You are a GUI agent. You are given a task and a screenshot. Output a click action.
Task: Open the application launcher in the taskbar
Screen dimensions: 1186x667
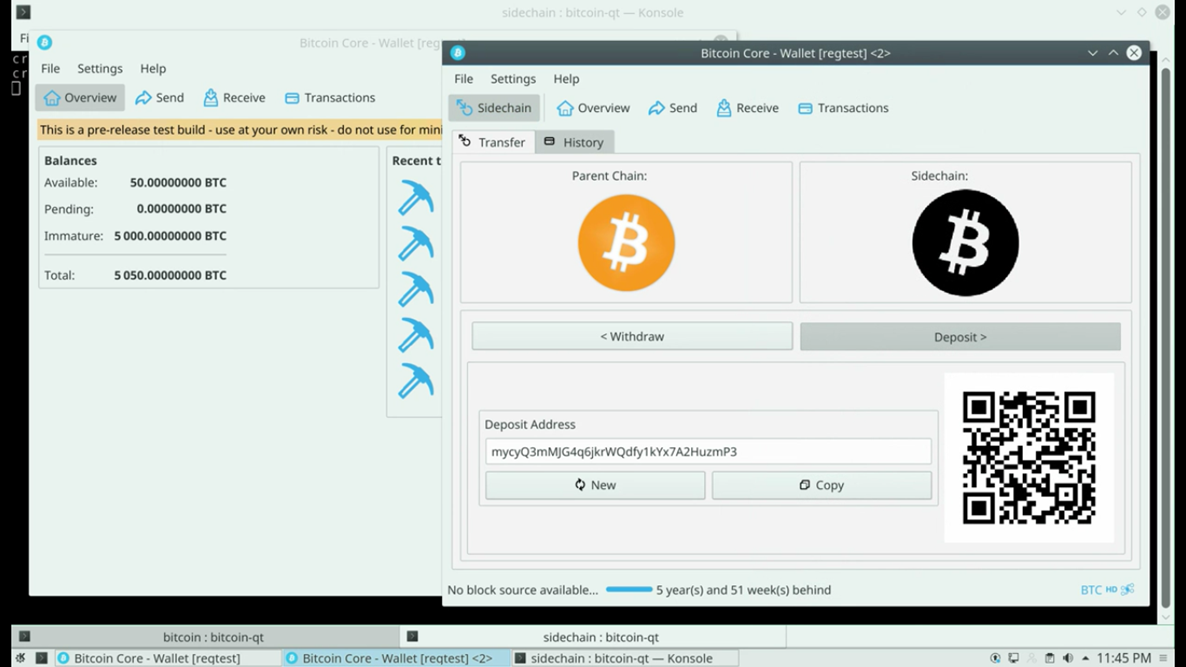[20, 658]
